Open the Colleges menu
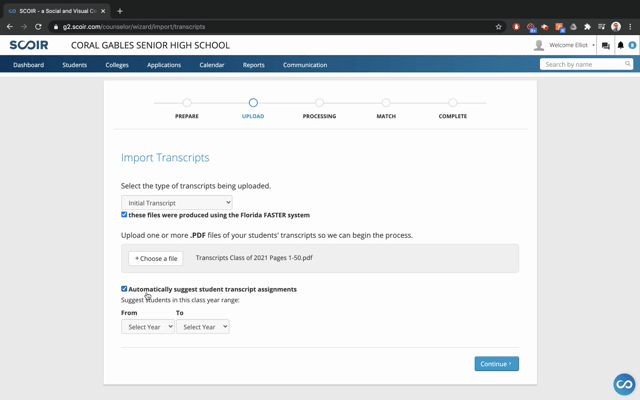Image resolution: width=640 pixels, height=400 pixels. click(x=117, y=64)
